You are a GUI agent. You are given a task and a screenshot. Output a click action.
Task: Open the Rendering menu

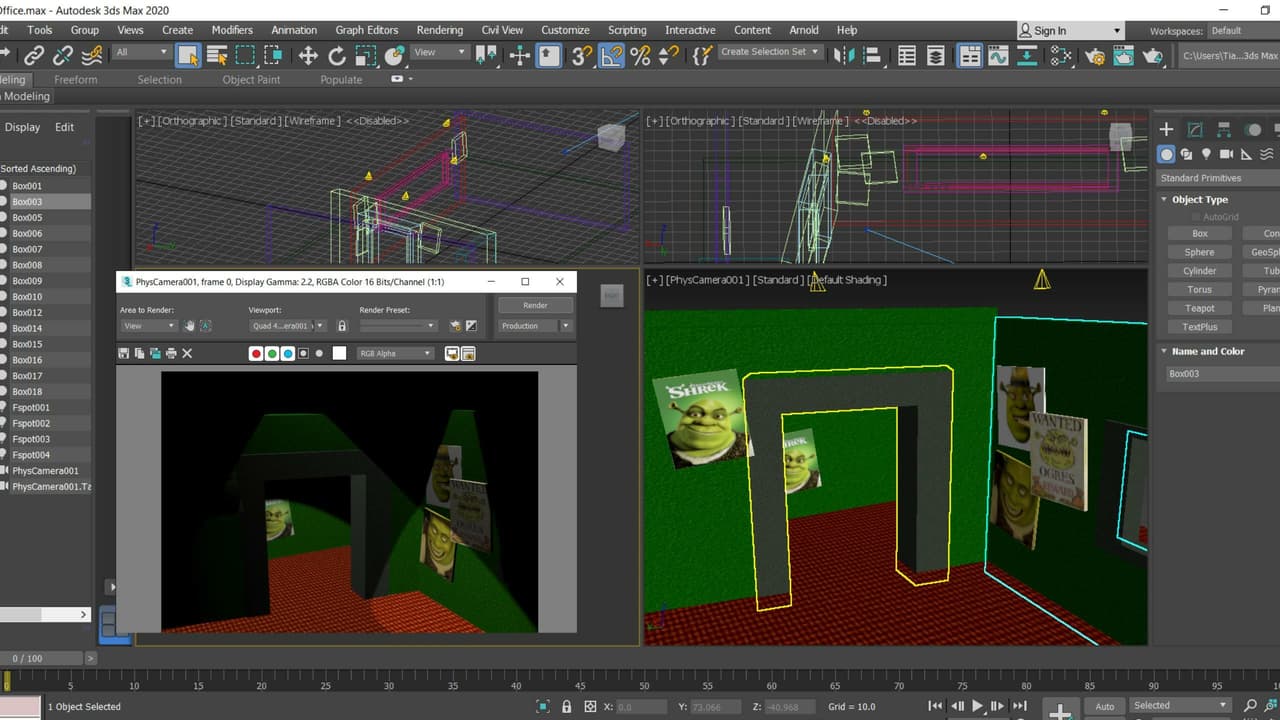[x=440, y=30]
